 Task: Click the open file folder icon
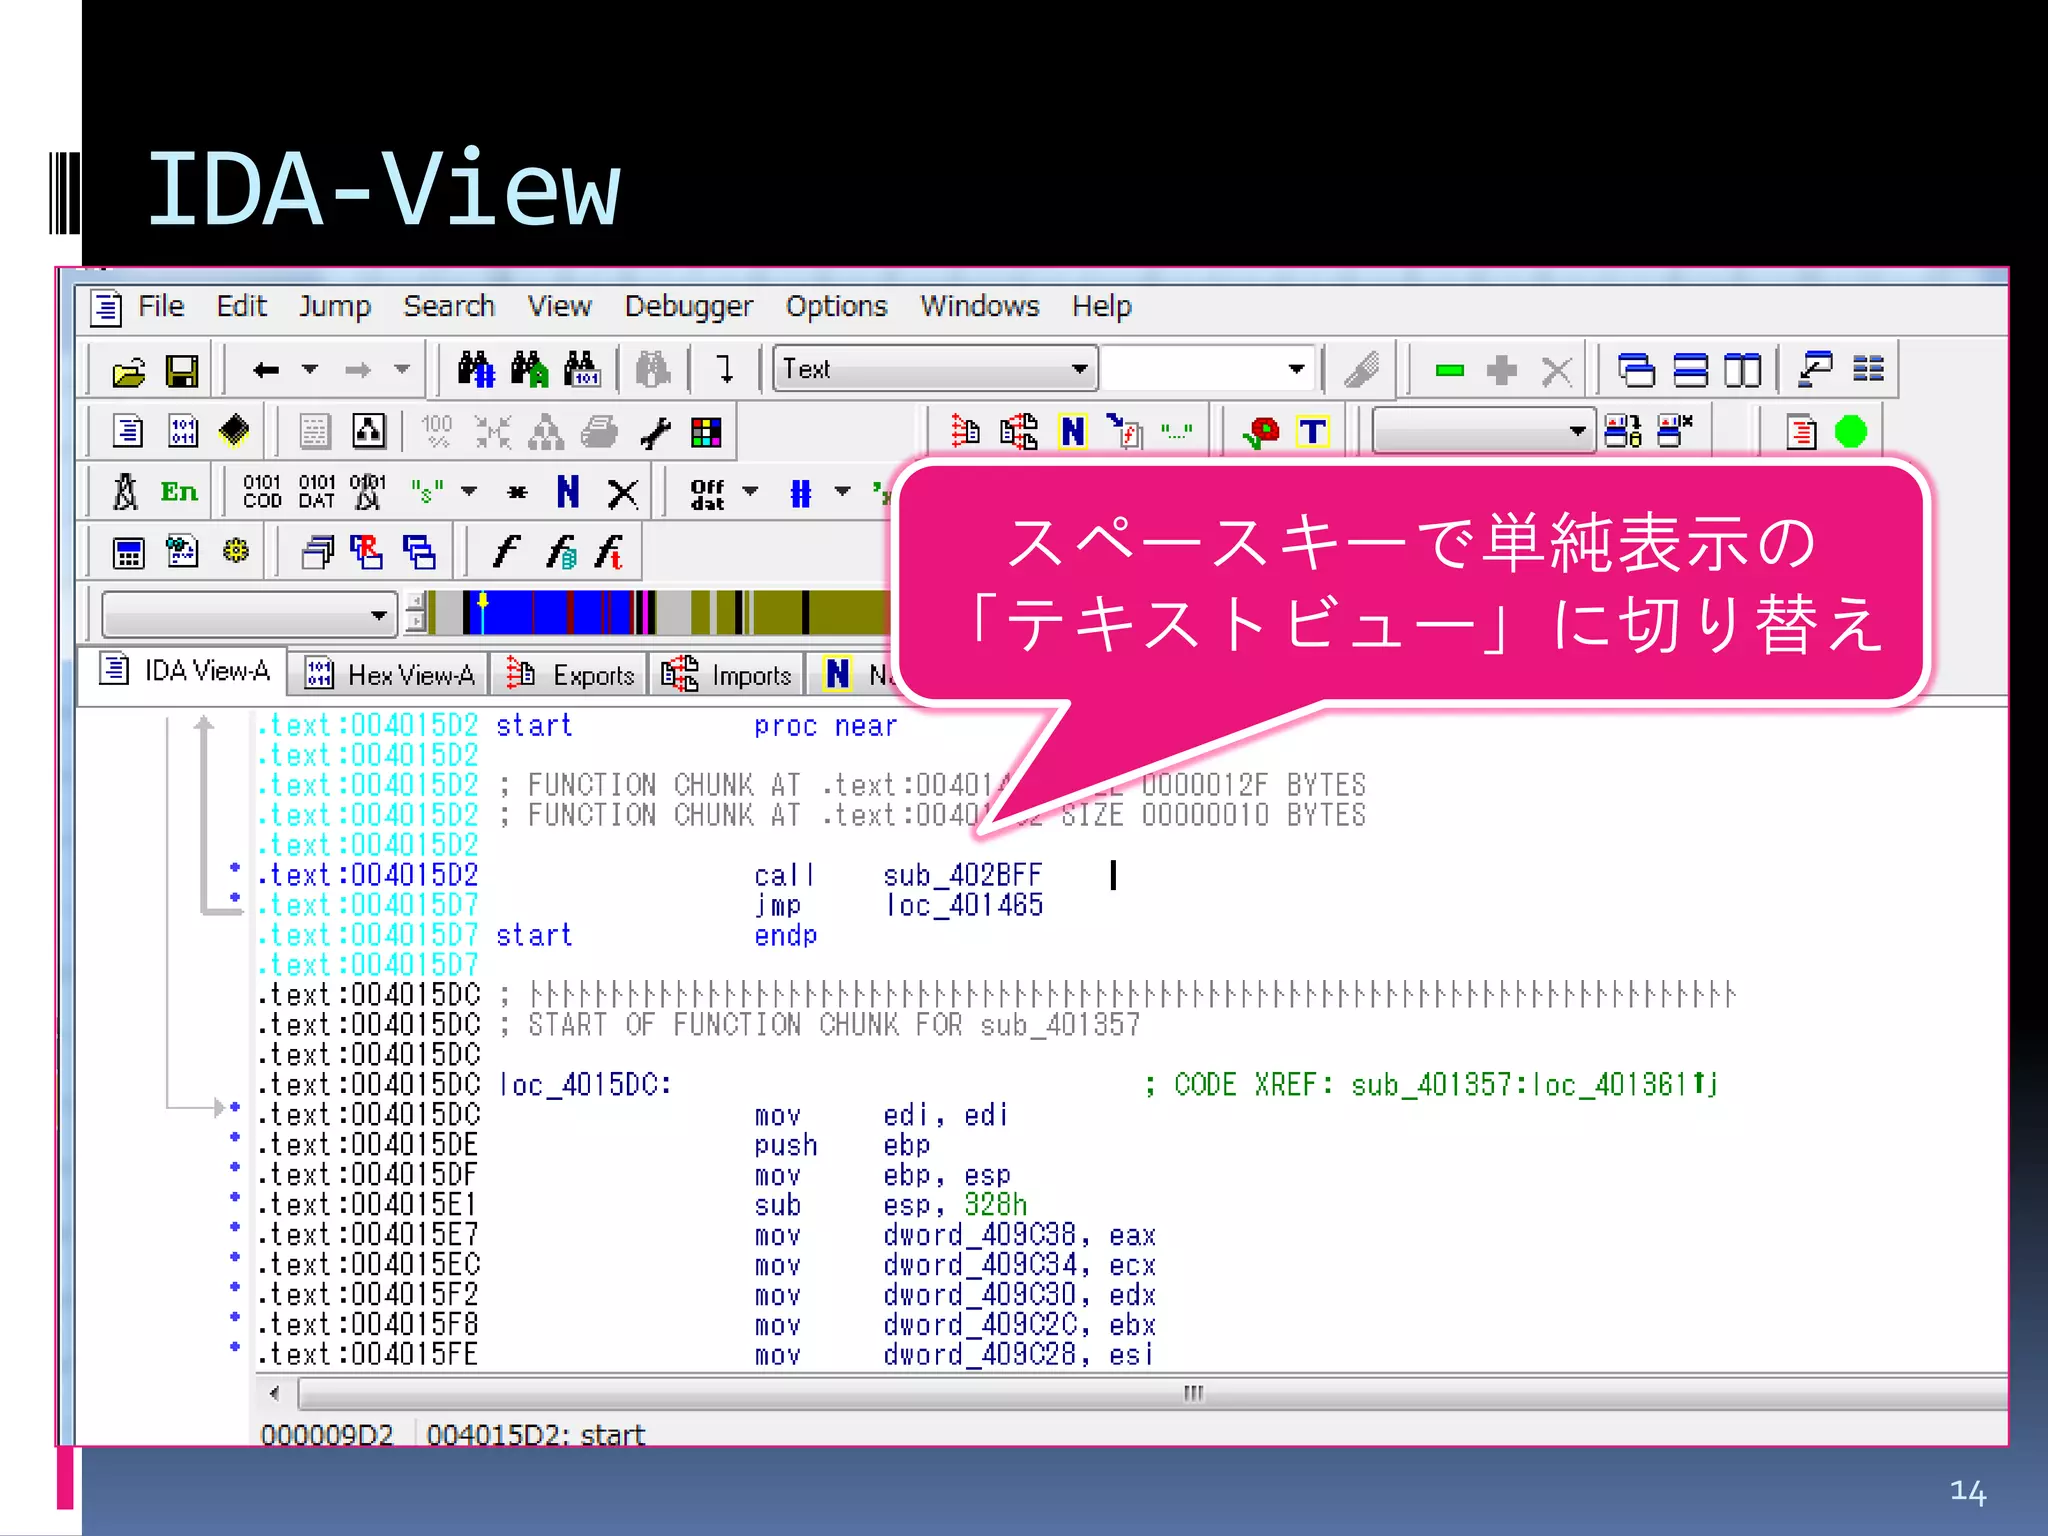[x=128, y=371]
